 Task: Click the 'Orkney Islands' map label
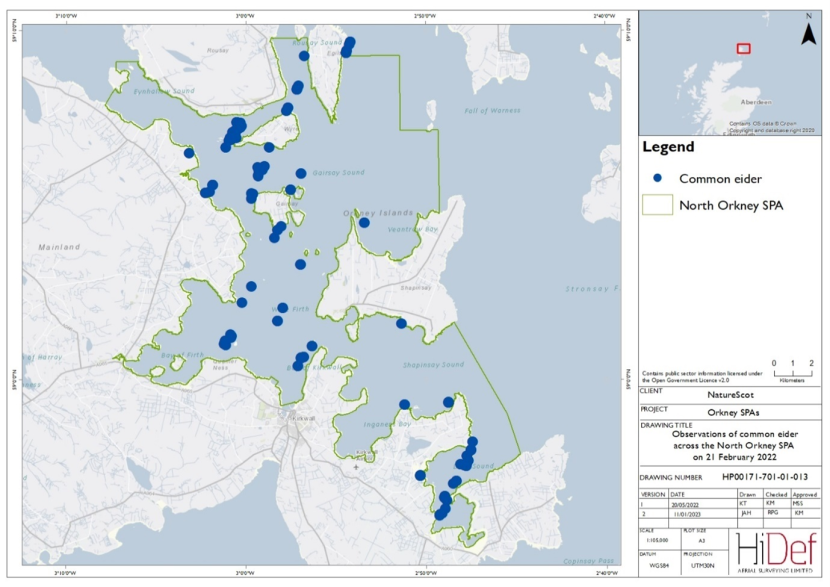tap(378, 213)
